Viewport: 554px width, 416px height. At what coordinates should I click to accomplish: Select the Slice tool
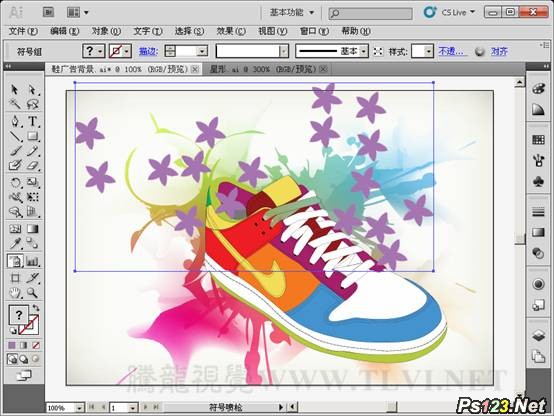32,278
